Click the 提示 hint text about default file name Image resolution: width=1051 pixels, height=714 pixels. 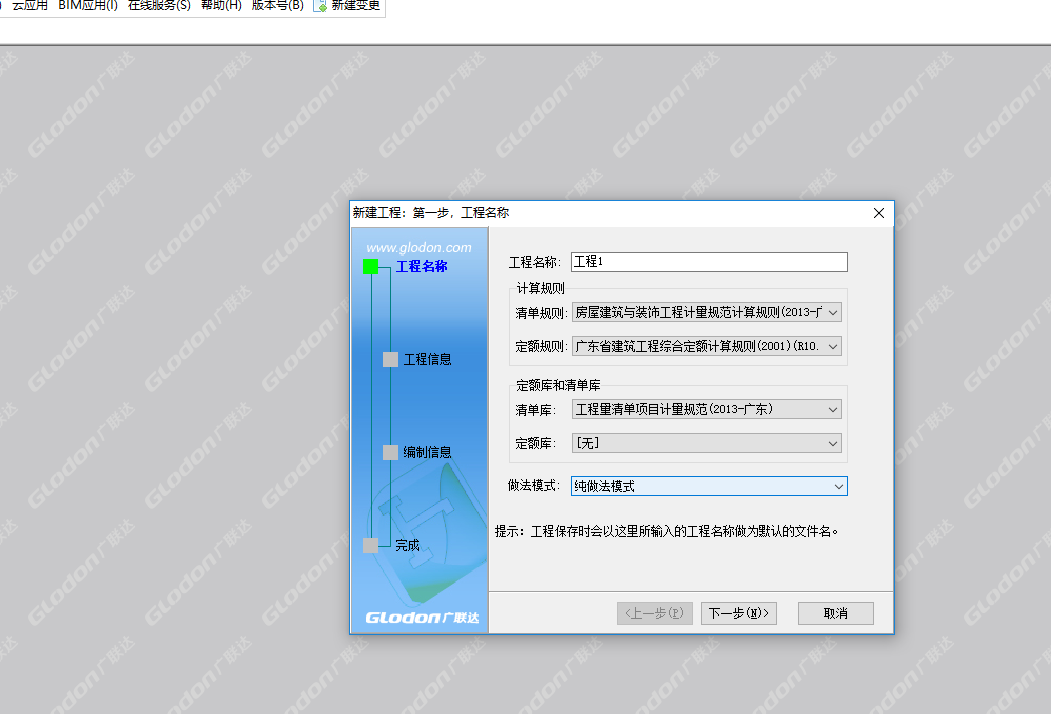666,532
